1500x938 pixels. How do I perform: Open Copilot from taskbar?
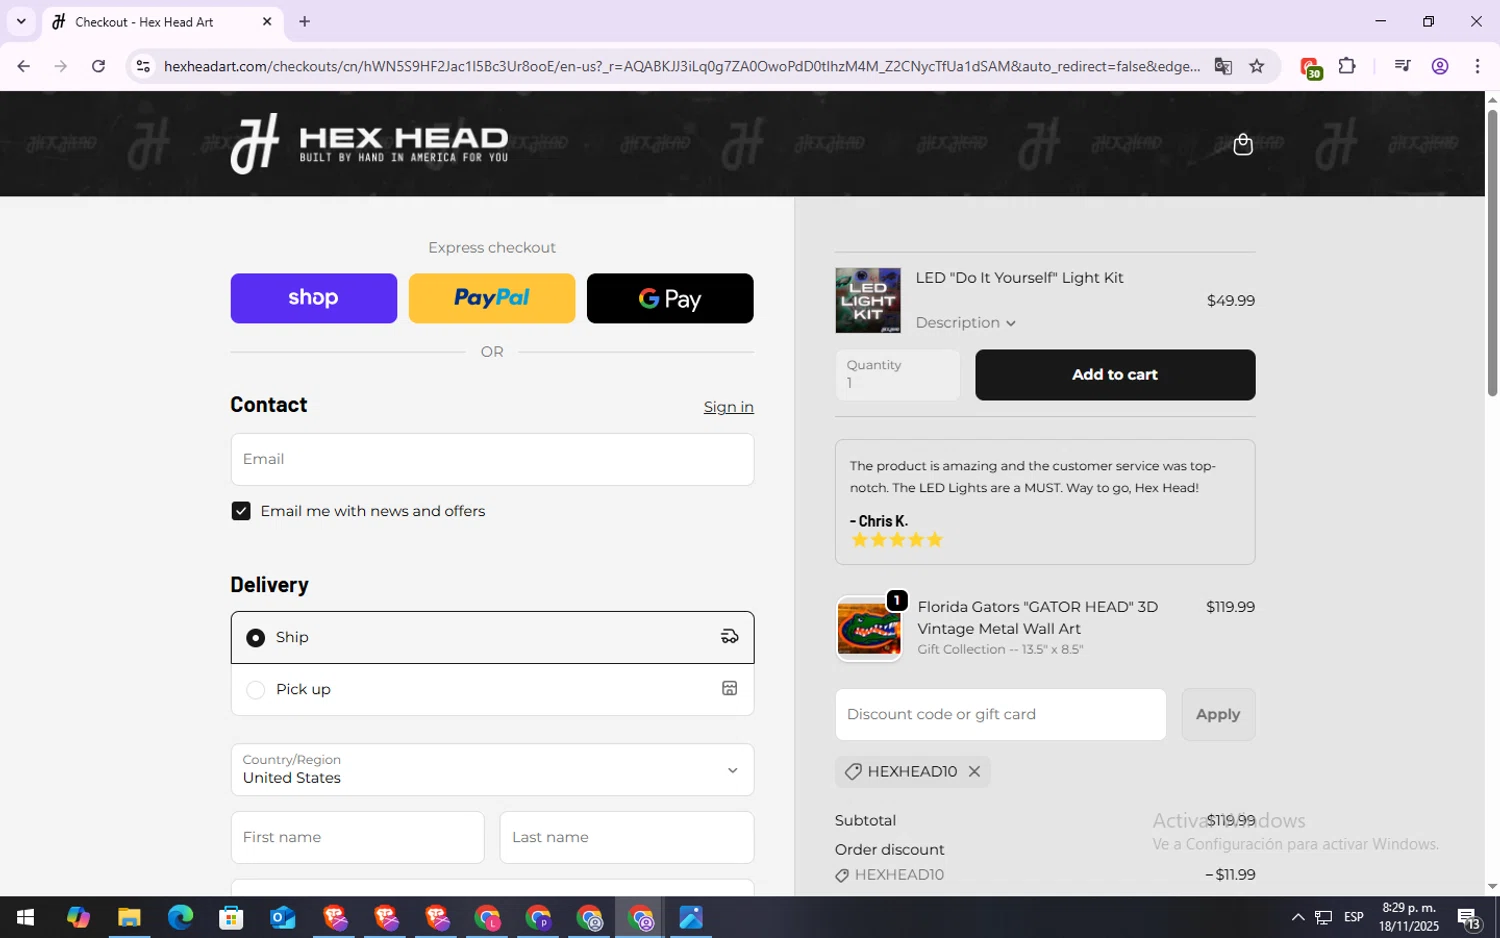pos(78,917)
